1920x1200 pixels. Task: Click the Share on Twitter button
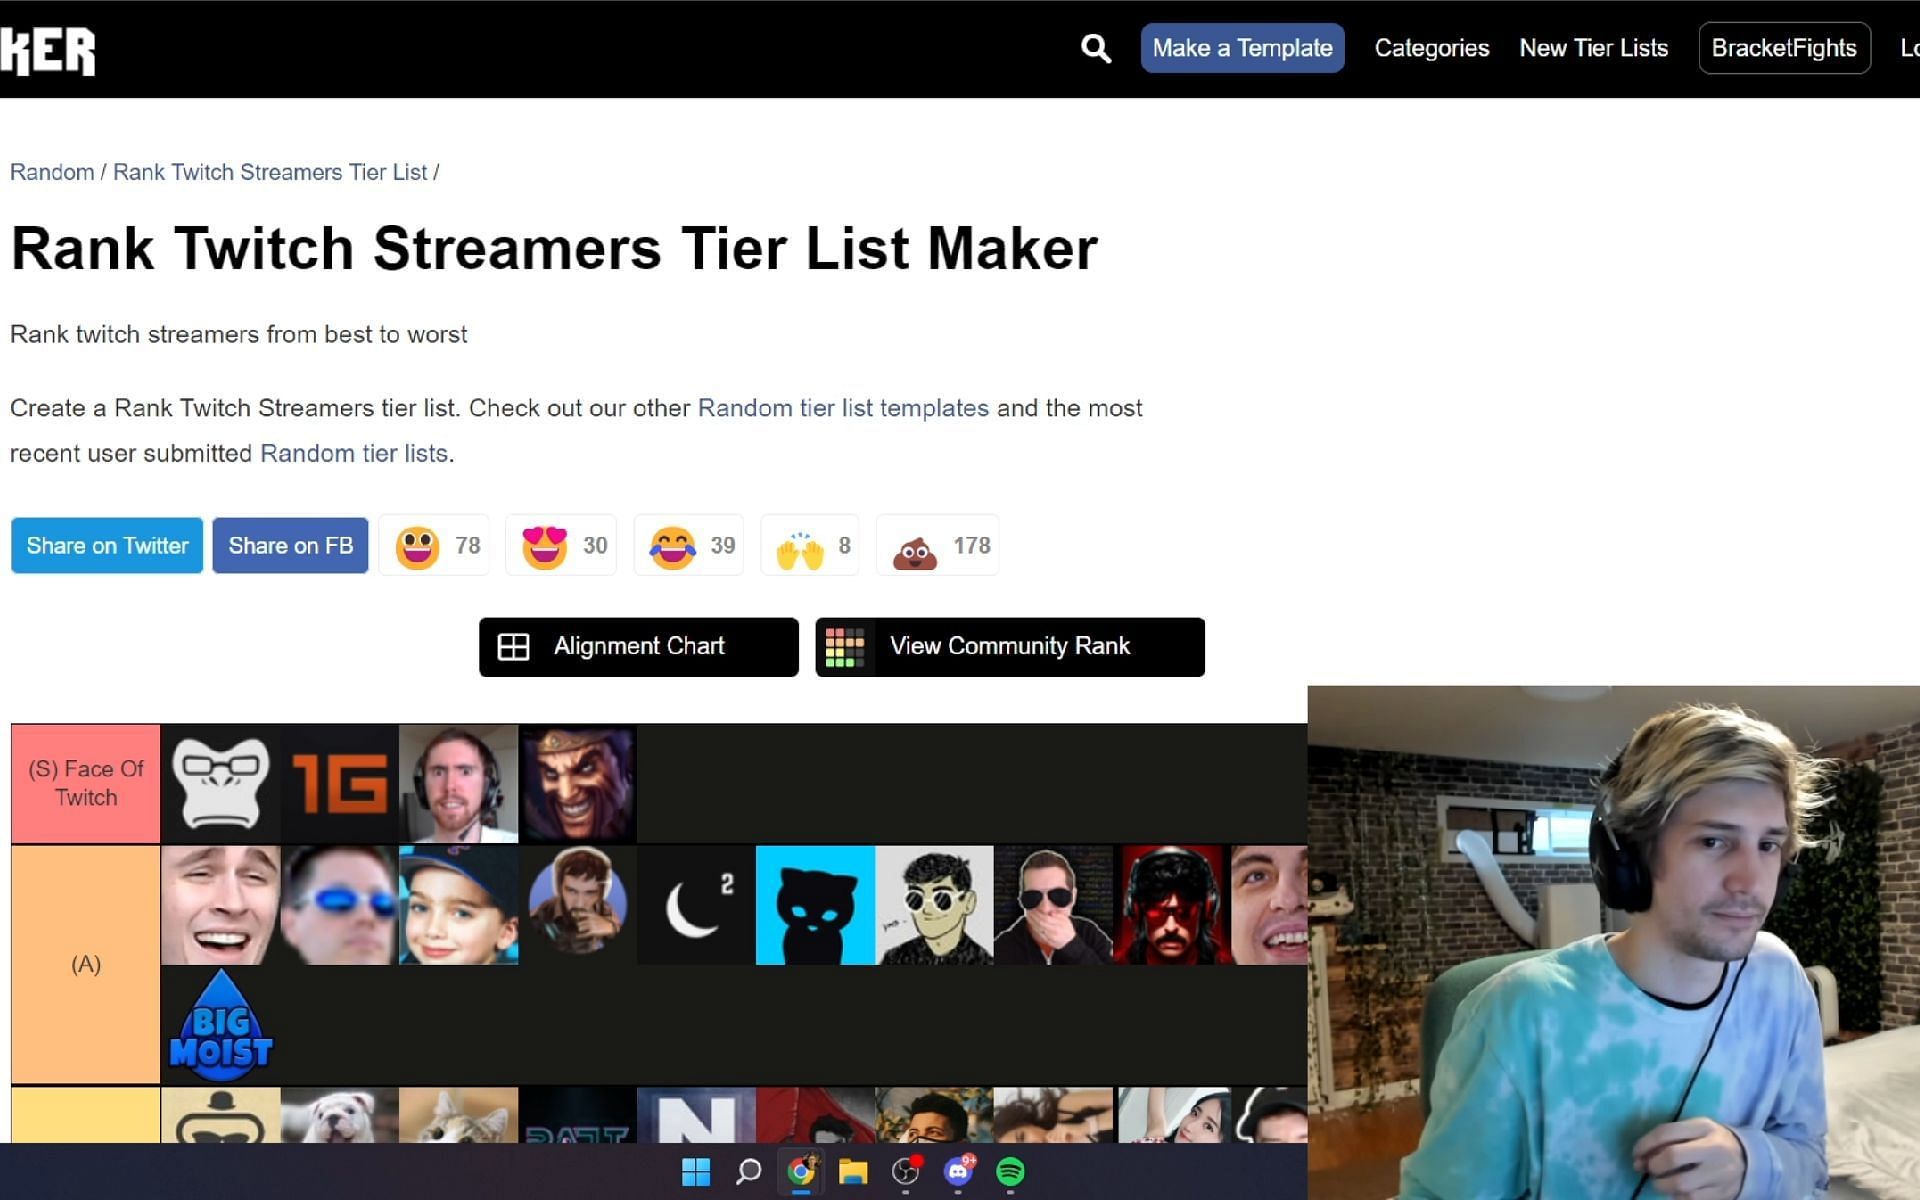tap(106, 545)
